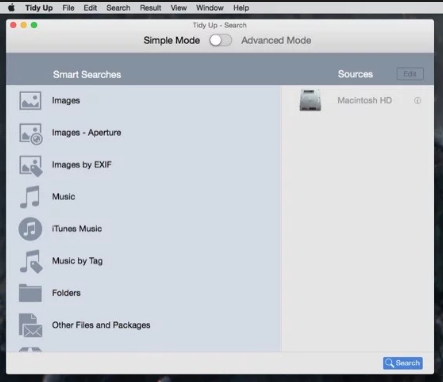Open the Apple menu
Screen dimensions: 443x382
[x=11, y=7]
